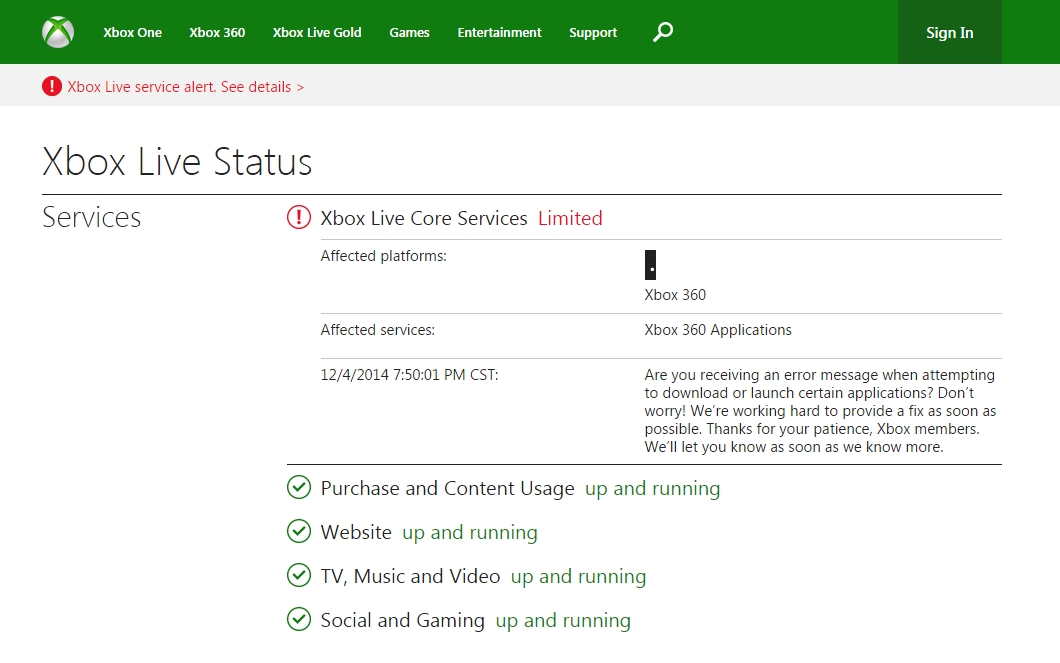Click the Xbox 360 Applications text
This screenshot has height=663, width=1060.
(x=718, y=330)
